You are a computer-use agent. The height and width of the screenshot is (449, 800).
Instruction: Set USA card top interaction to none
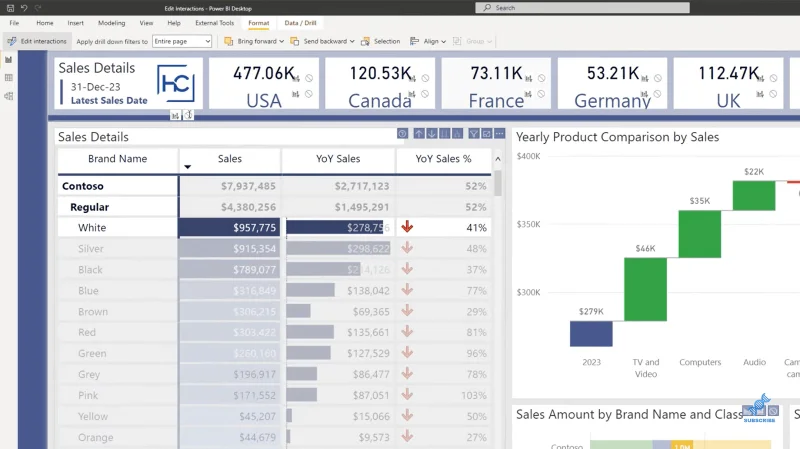[x=309, y=78]
